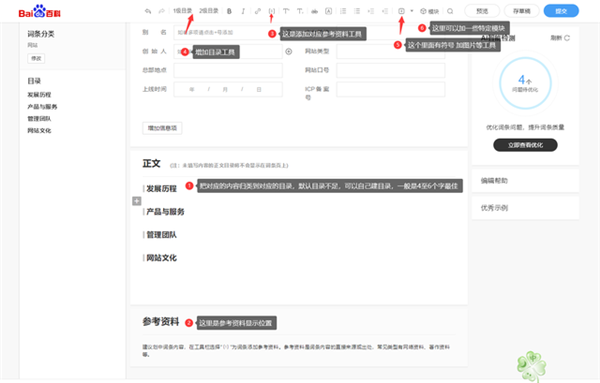Click the 网站口号 input field
Image resolution: width=600 pixels, height=383 pixels.
(x=391, y=70)
